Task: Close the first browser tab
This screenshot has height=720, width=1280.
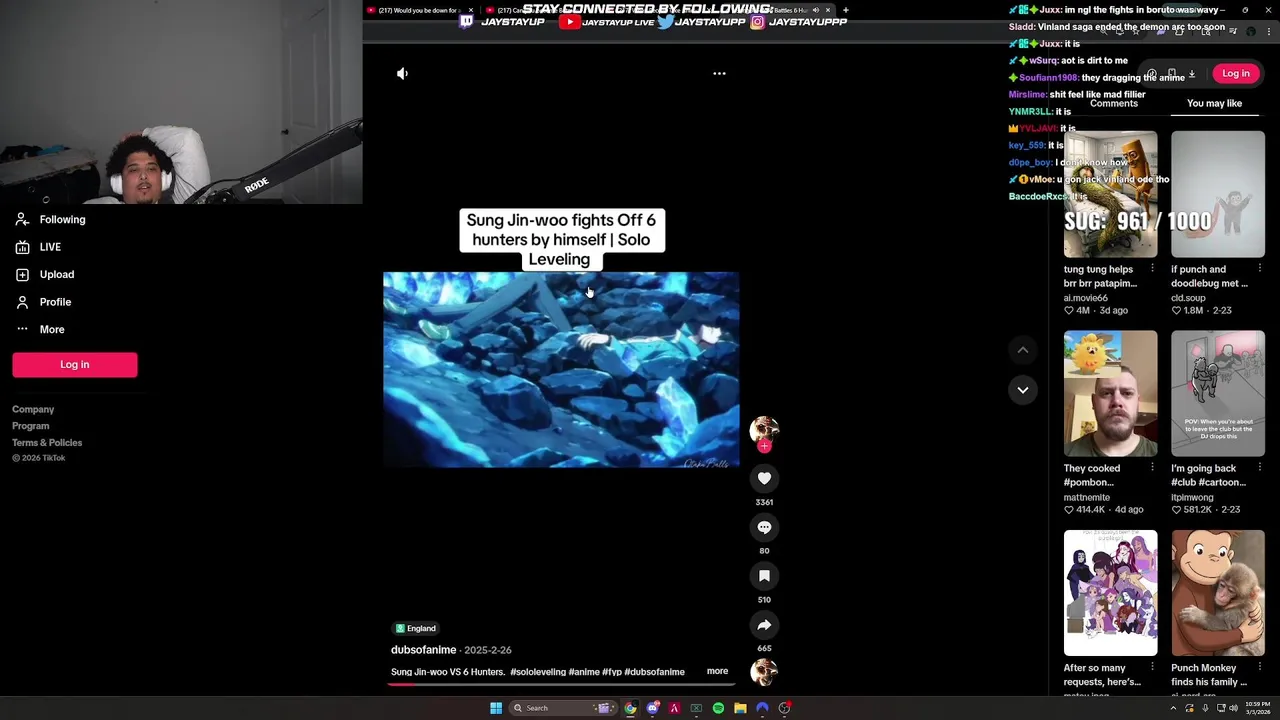Action: coord(470,10)
